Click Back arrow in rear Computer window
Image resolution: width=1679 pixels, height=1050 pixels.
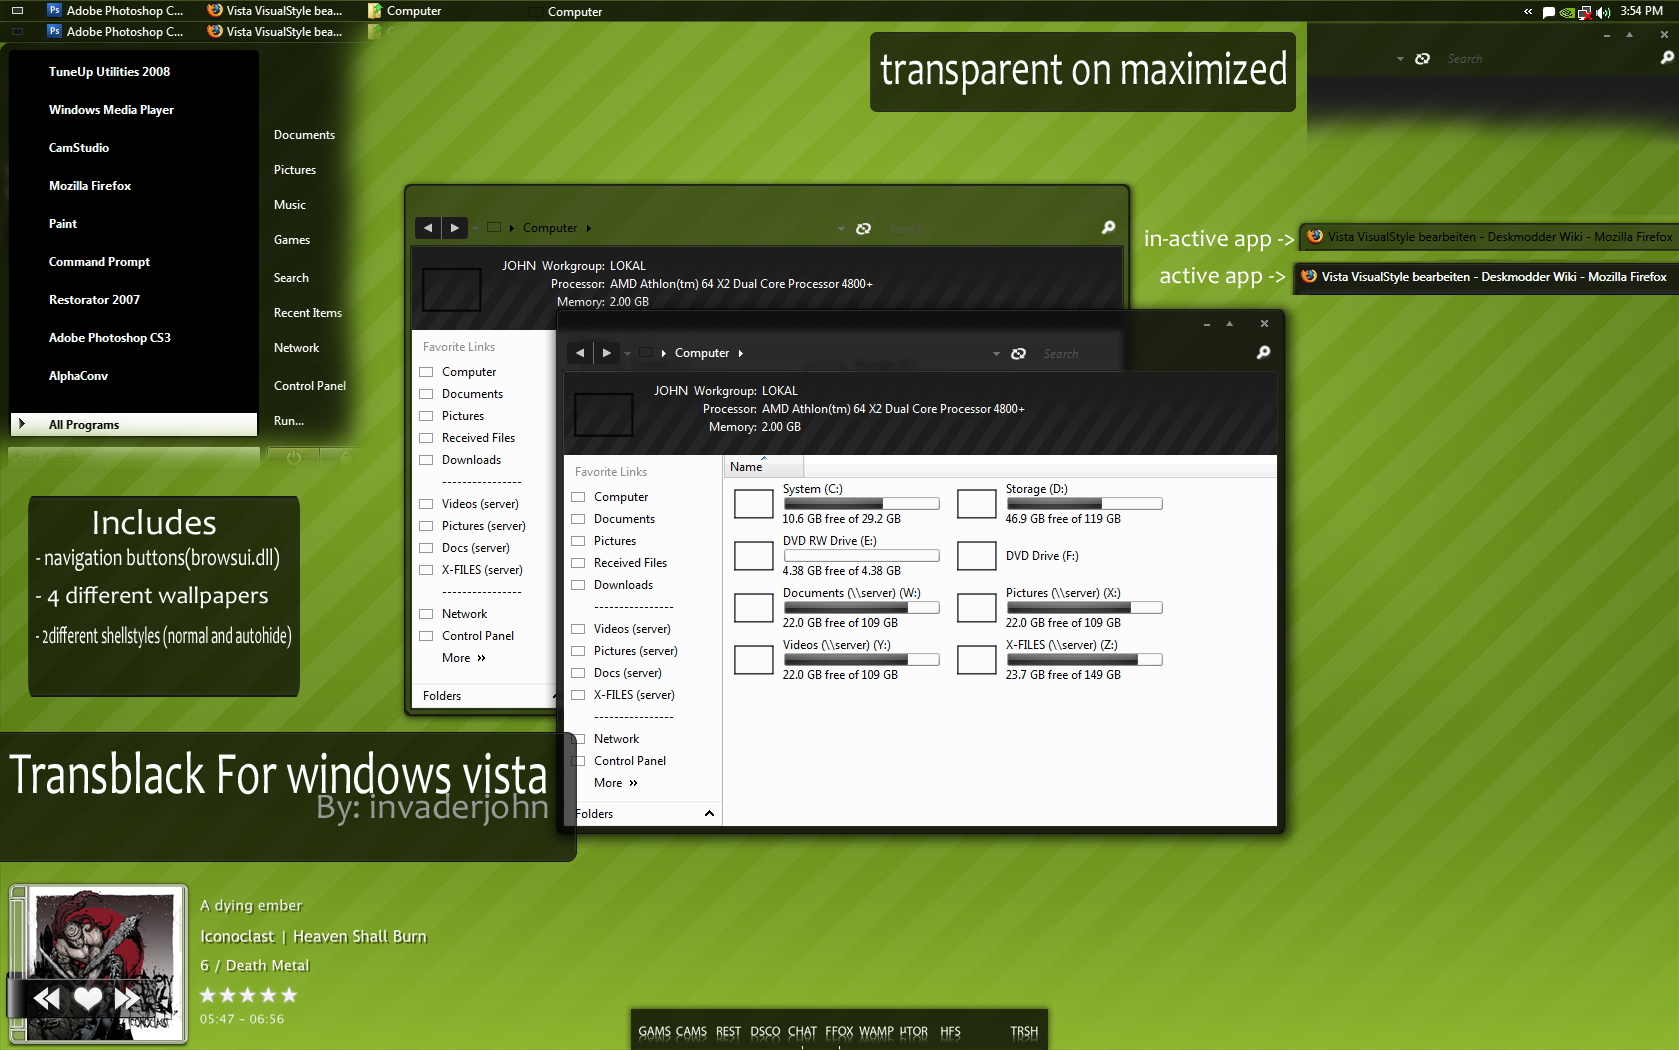coord(428,228)
